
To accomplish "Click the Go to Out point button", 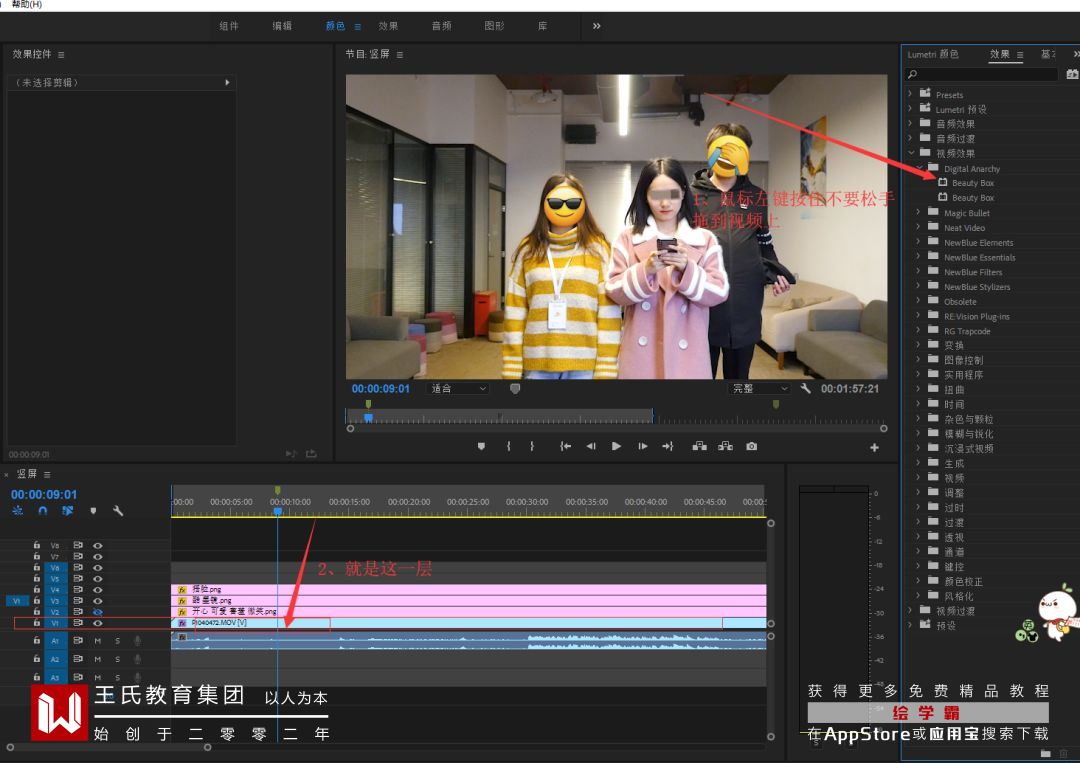I will click(x=667, y=446).
